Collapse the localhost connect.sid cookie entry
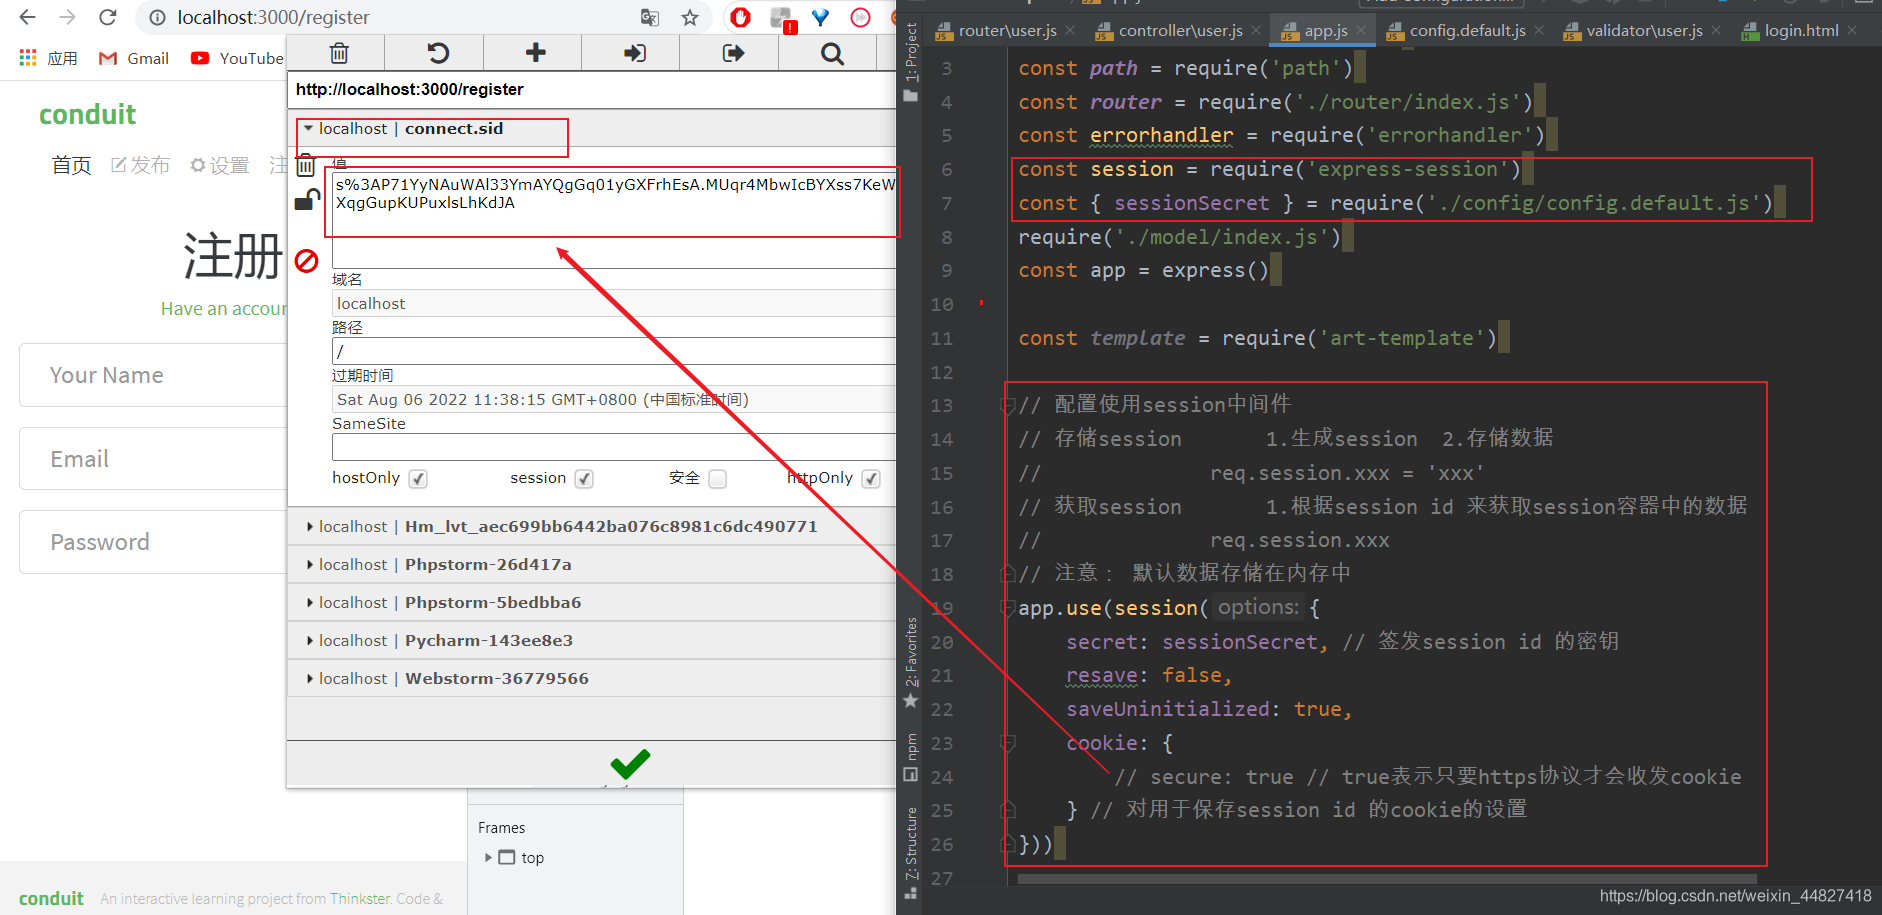1882x915 pixels. click(308, 128)
